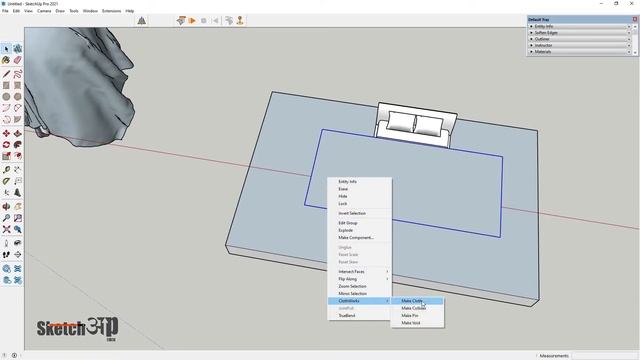The height and width of the screenshot is (360, 640).
Task: Select the Protractor tool
Action: coord(6,181)
